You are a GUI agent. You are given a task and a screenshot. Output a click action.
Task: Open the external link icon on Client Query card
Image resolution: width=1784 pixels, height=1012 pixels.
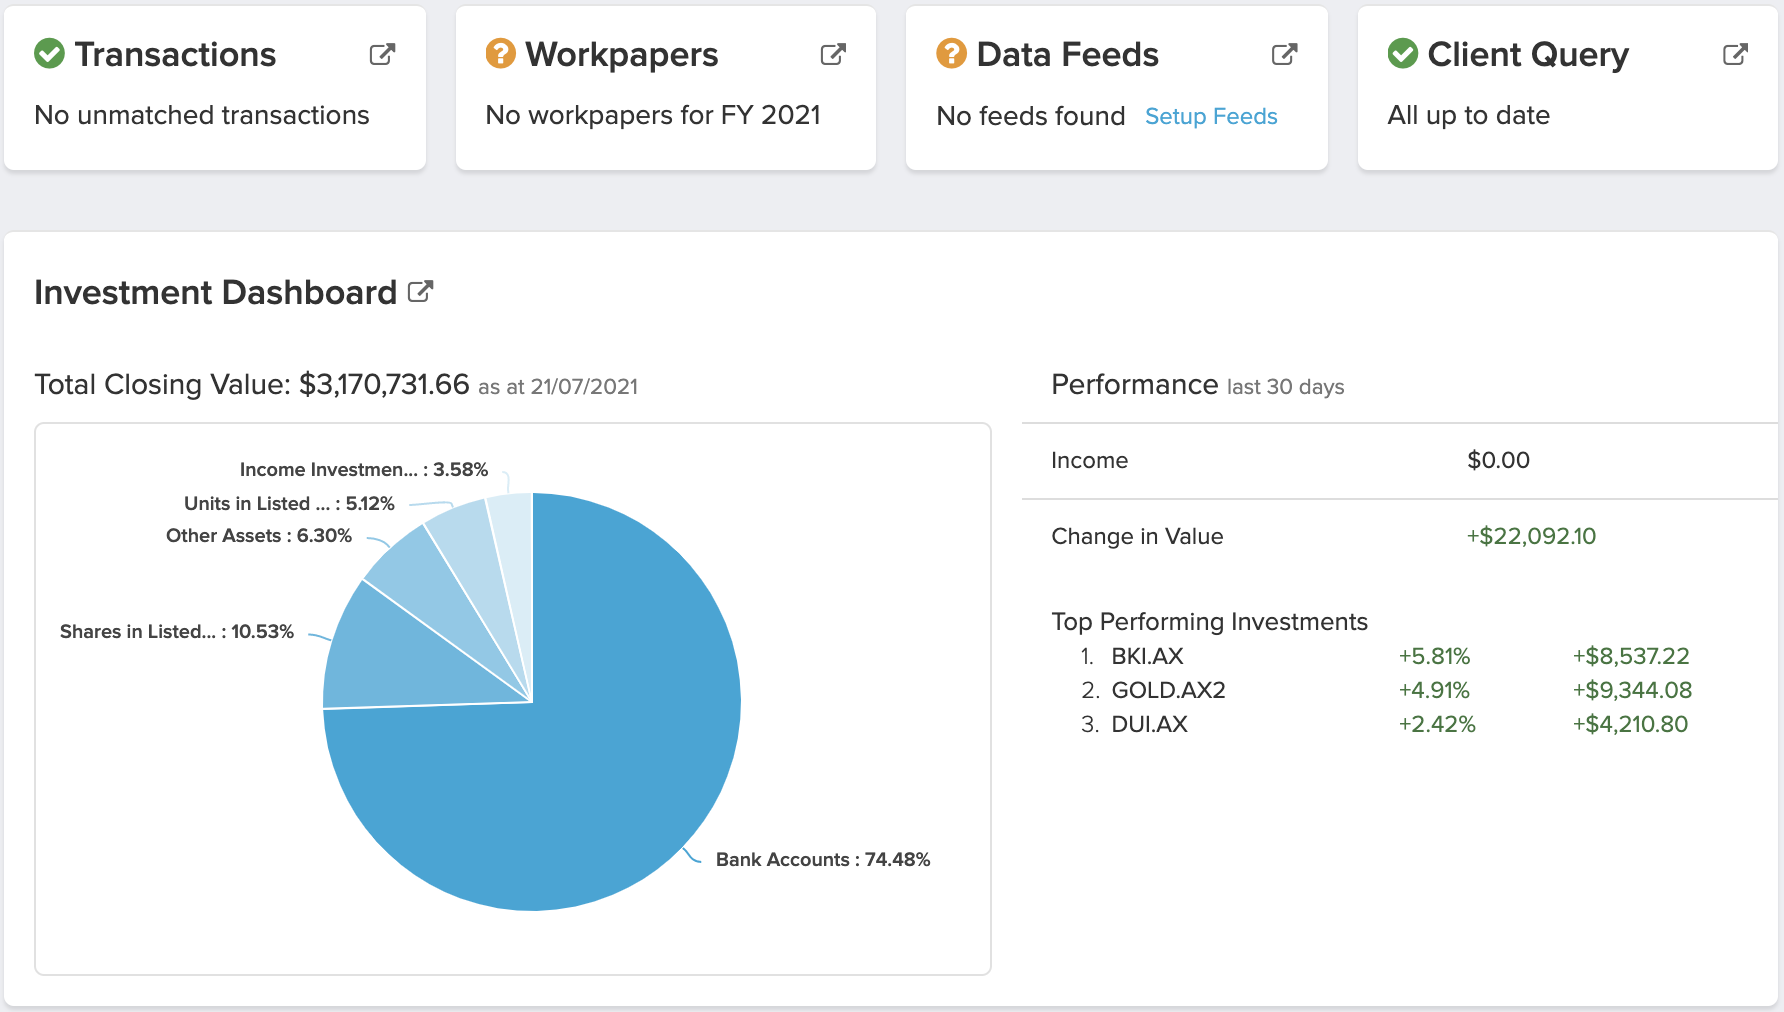[x=1734, y=55]
